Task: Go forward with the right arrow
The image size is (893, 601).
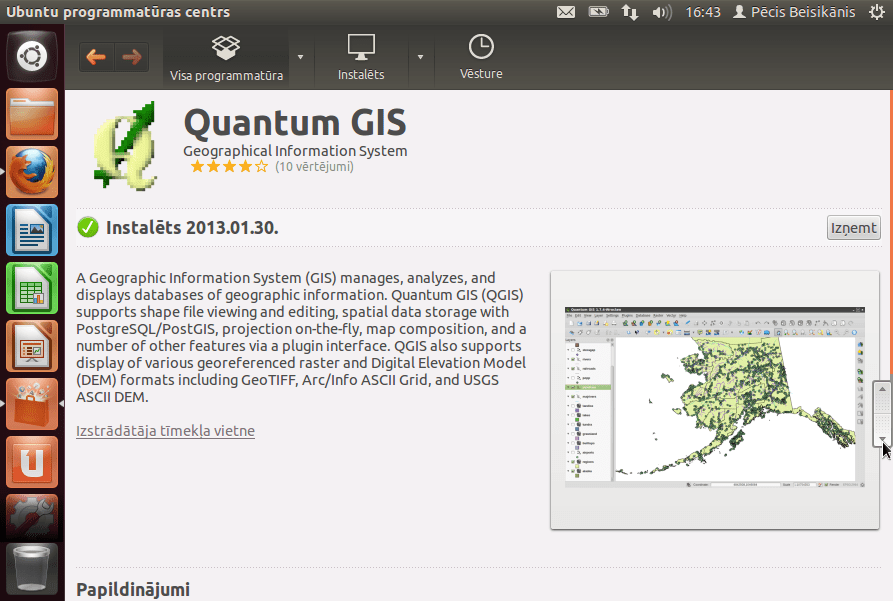Action: pos(132,57)
